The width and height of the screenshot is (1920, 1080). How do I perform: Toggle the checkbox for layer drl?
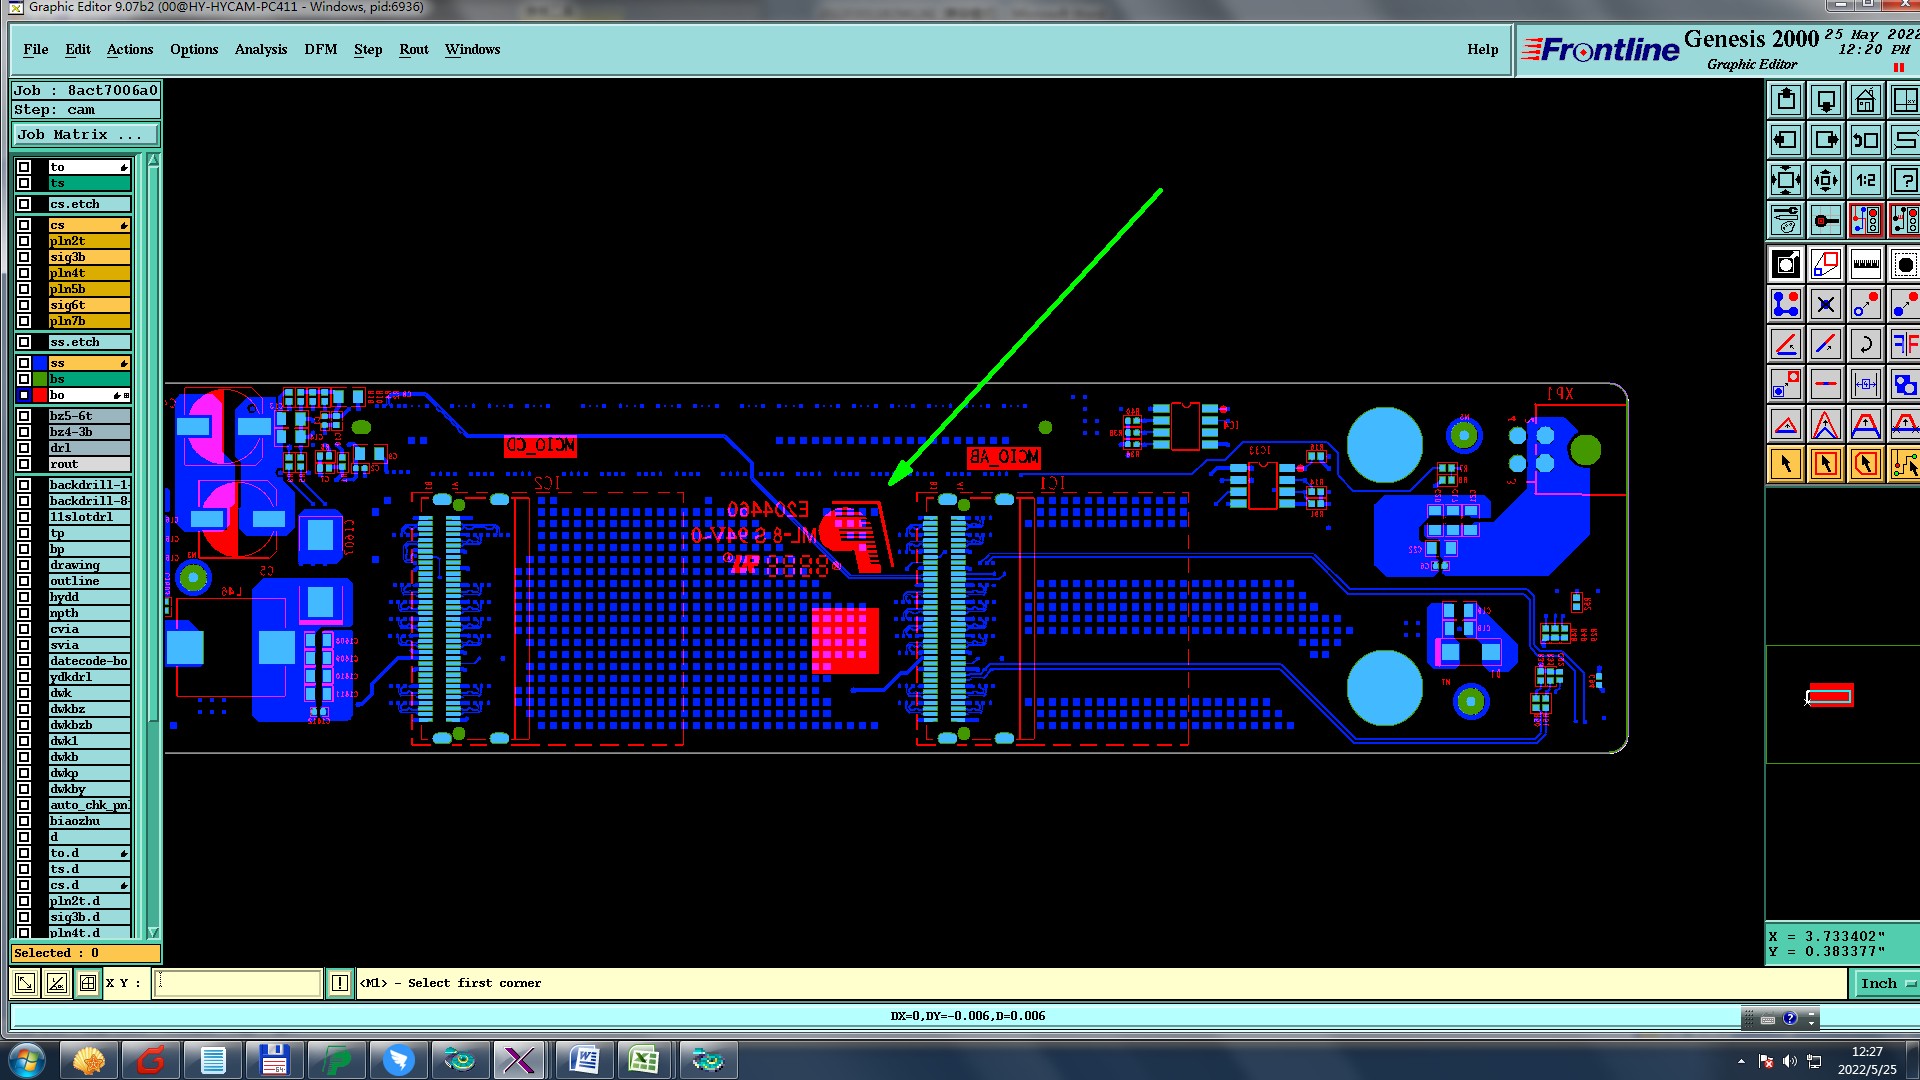(x=24, y=448)
